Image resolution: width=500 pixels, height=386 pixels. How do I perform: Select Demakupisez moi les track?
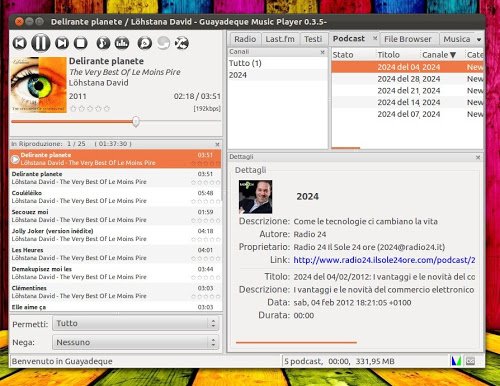(115, 273)
